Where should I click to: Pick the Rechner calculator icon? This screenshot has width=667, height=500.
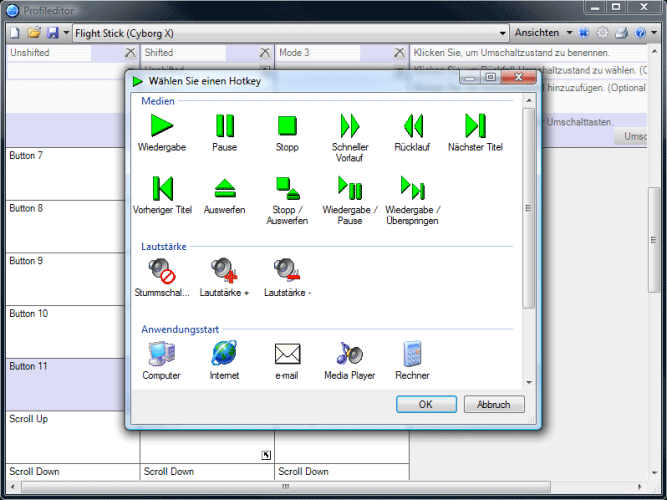(x=412, y=354)
